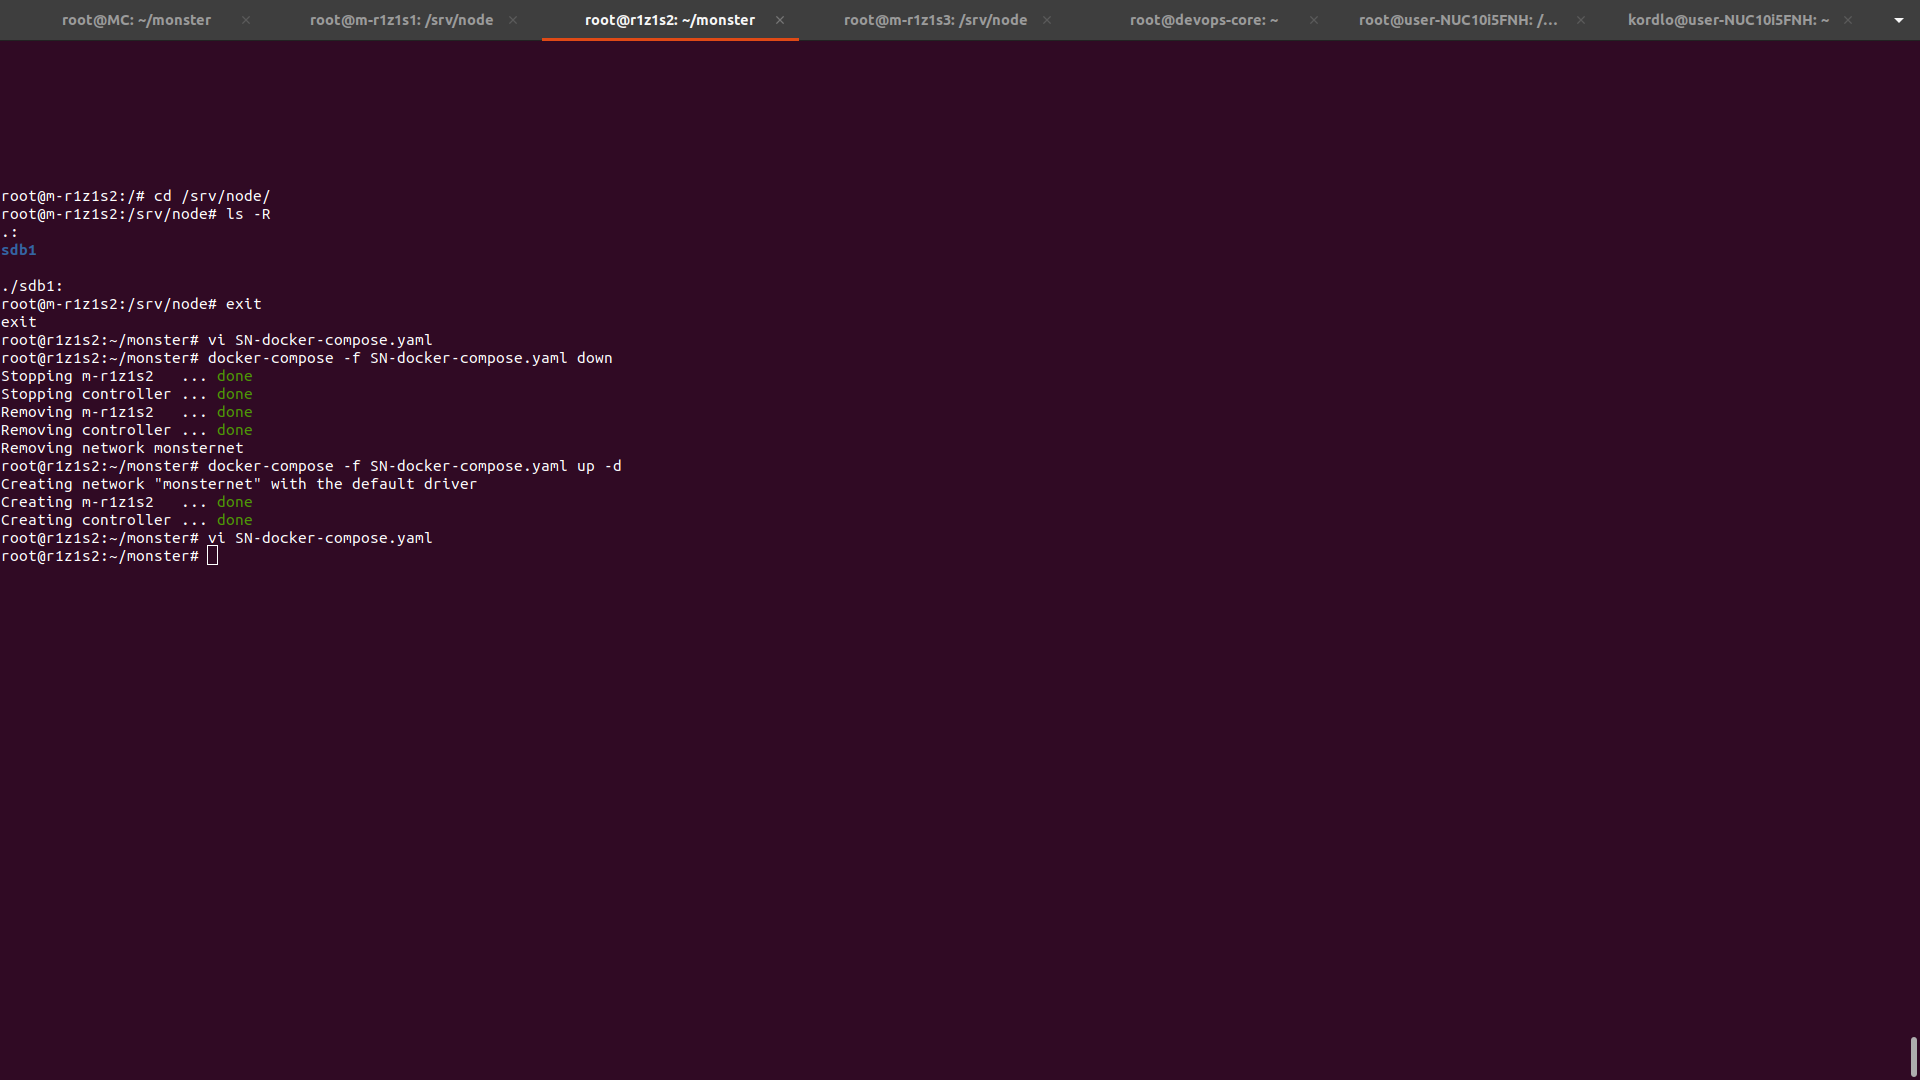Screen dimensions: 1920x1080
Task: Click the blue sdb1 directory name
Action: pyautogui.click(x=19, y=250)
